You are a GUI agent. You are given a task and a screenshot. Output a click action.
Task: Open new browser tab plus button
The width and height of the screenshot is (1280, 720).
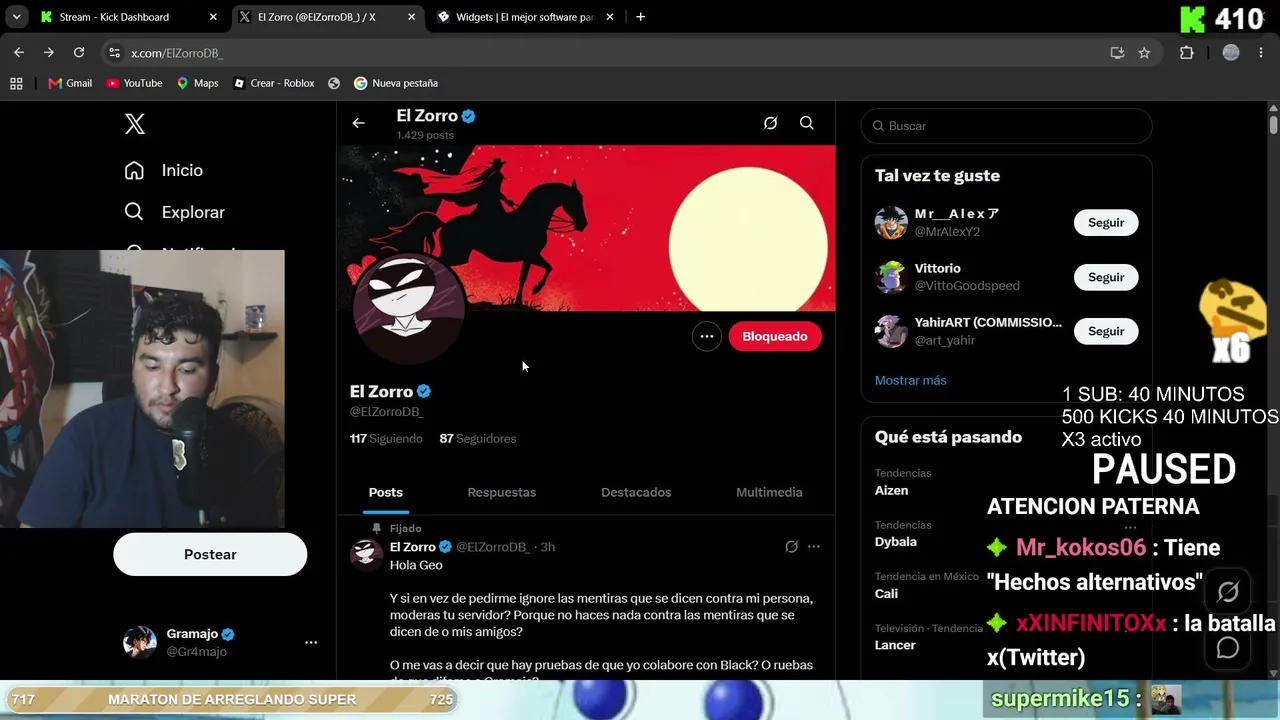[x=640, y=17]
